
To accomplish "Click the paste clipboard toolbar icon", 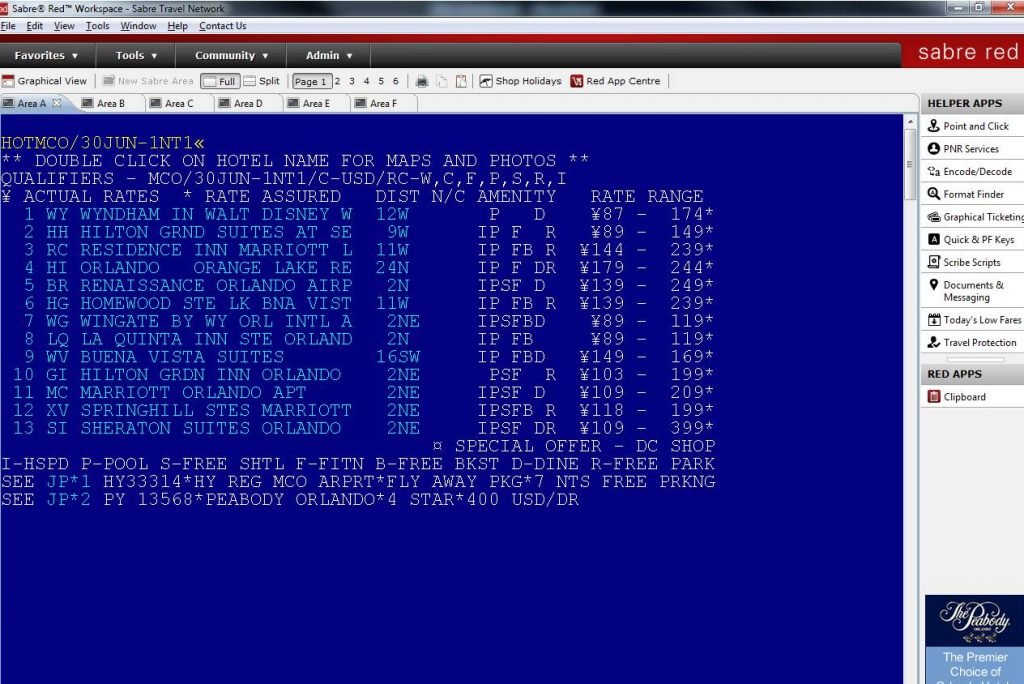I will point(461,81).
